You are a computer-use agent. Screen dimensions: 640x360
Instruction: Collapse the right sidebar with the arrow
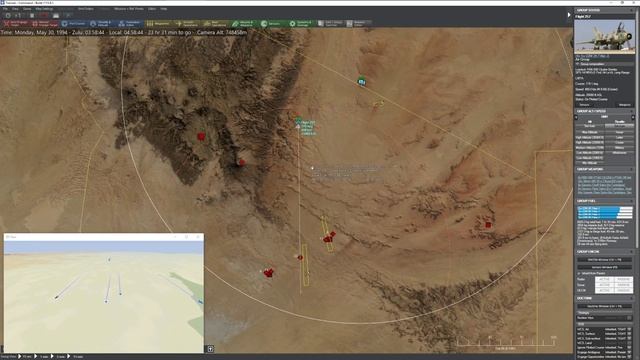569,15
